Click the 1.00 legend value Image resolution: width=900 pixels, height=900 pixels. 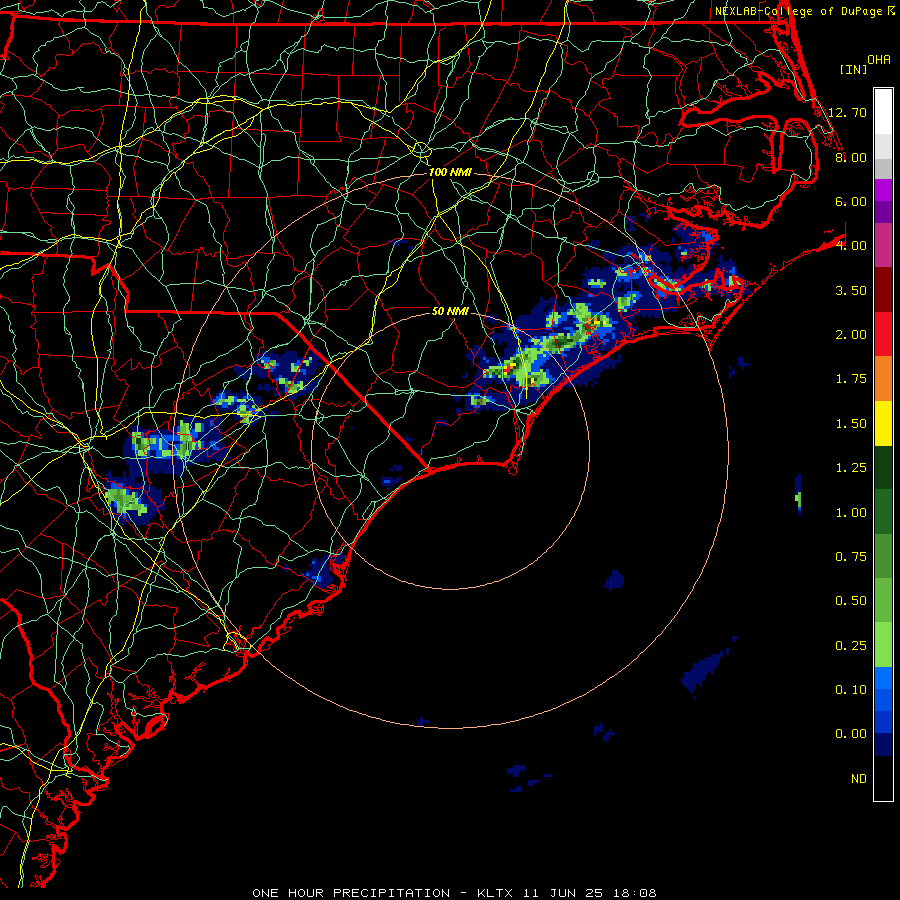click(851, 513)
